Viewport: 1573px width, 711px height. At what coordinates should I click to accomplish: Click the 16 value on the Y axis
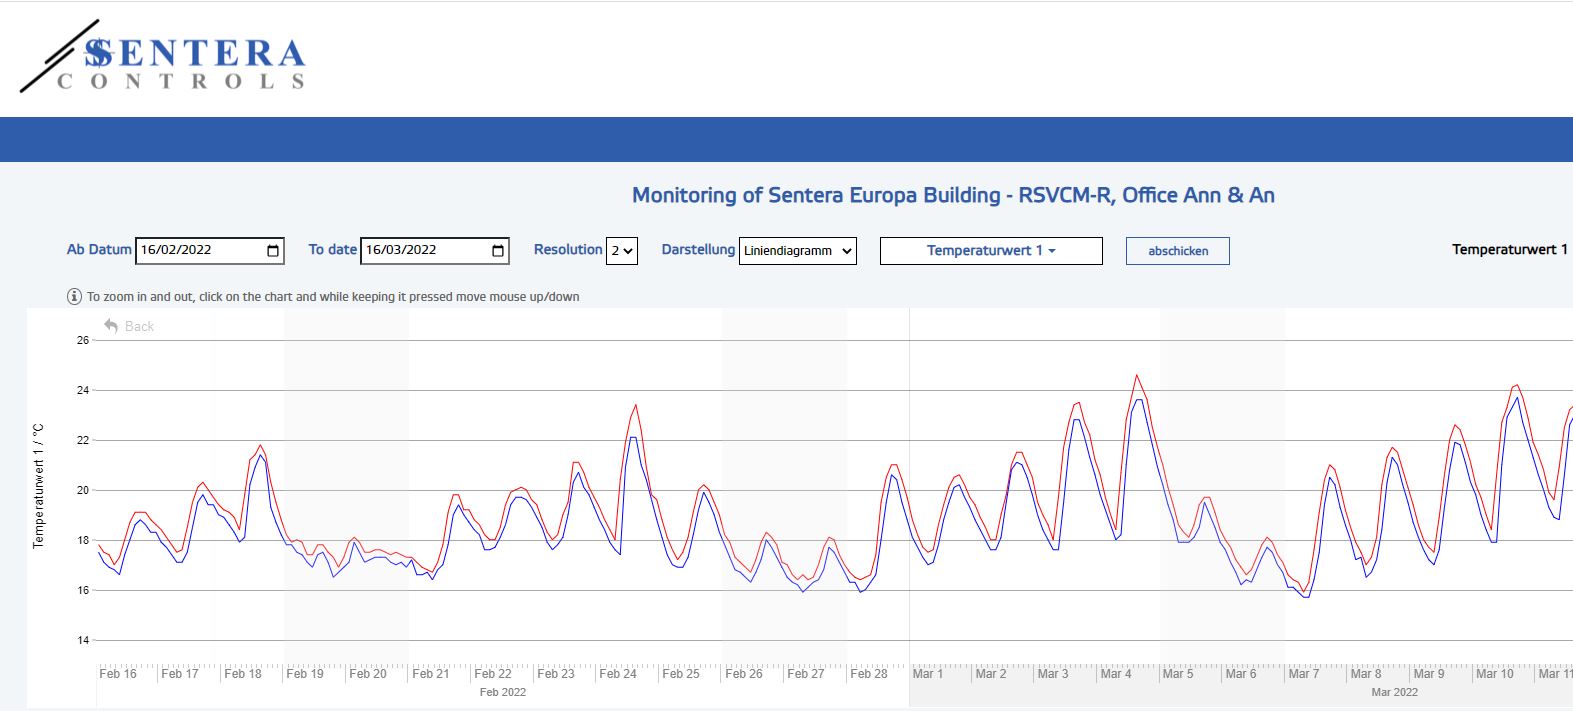(83, 590)
